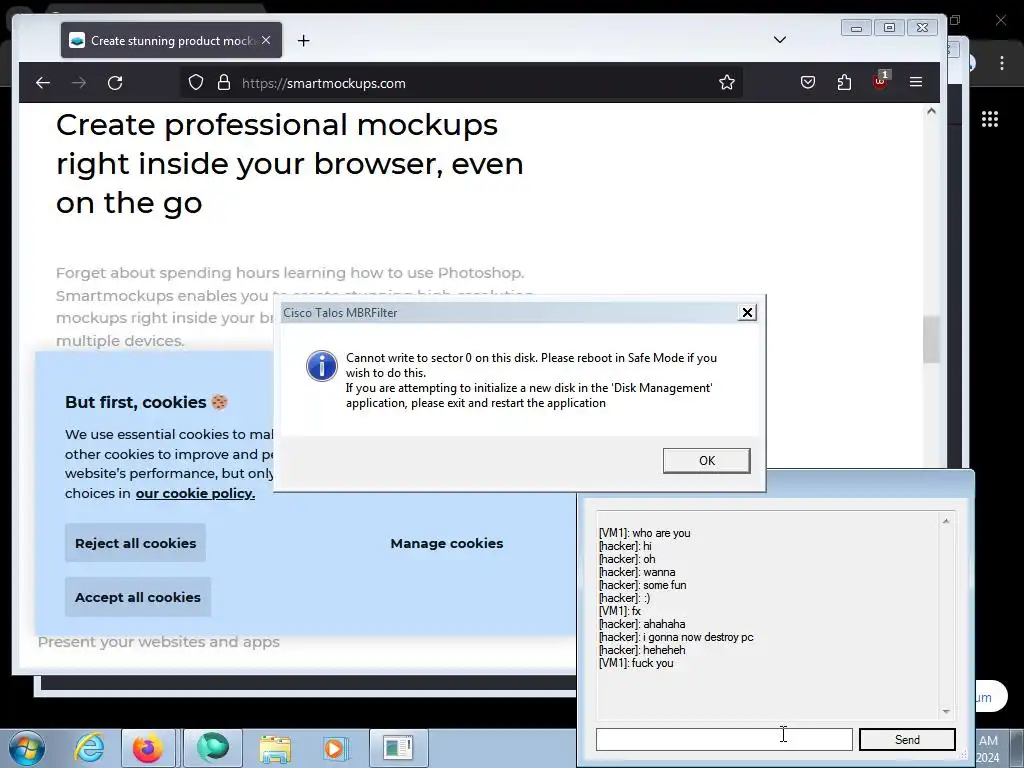Viewport: 1024px width, 768px height.
Task: Open the Firefox hamburger menu
Action: [916, 82]
